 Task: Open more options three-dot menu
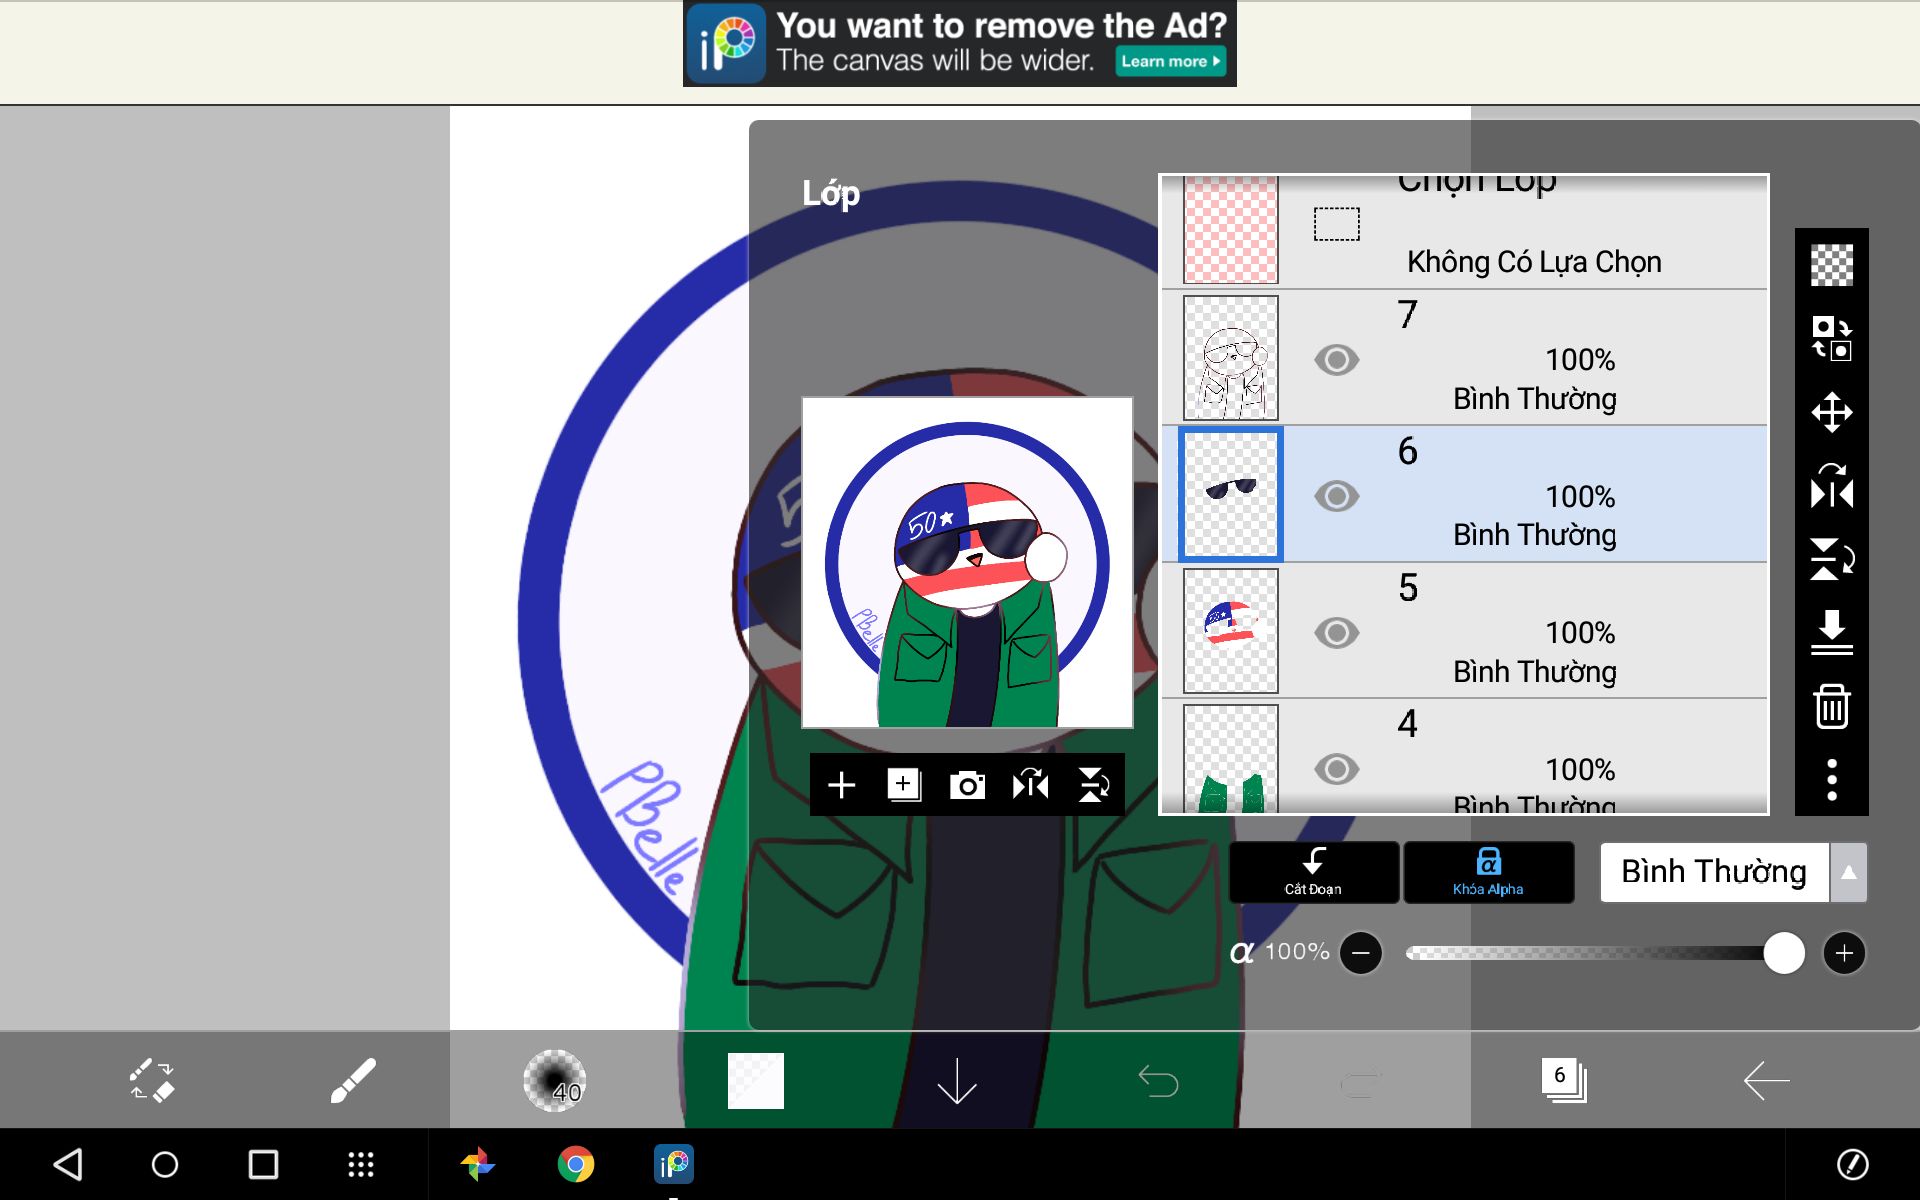(1832, 779)
